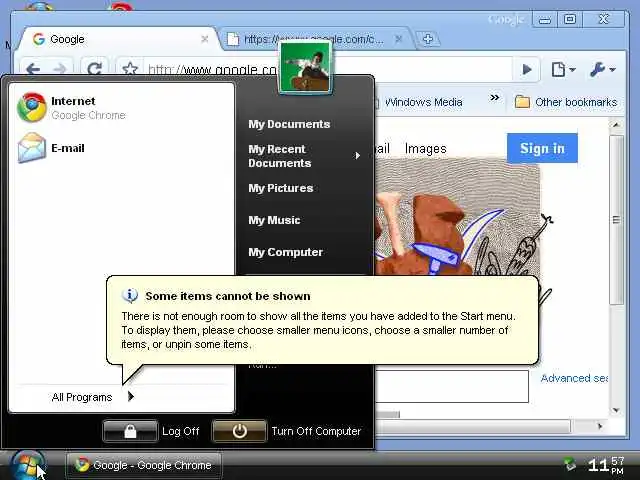Image resolution: width=640 pixels, height=480 pixels.
Task: Click the browser Forward arrow
Action: click(x=60, y=69)
